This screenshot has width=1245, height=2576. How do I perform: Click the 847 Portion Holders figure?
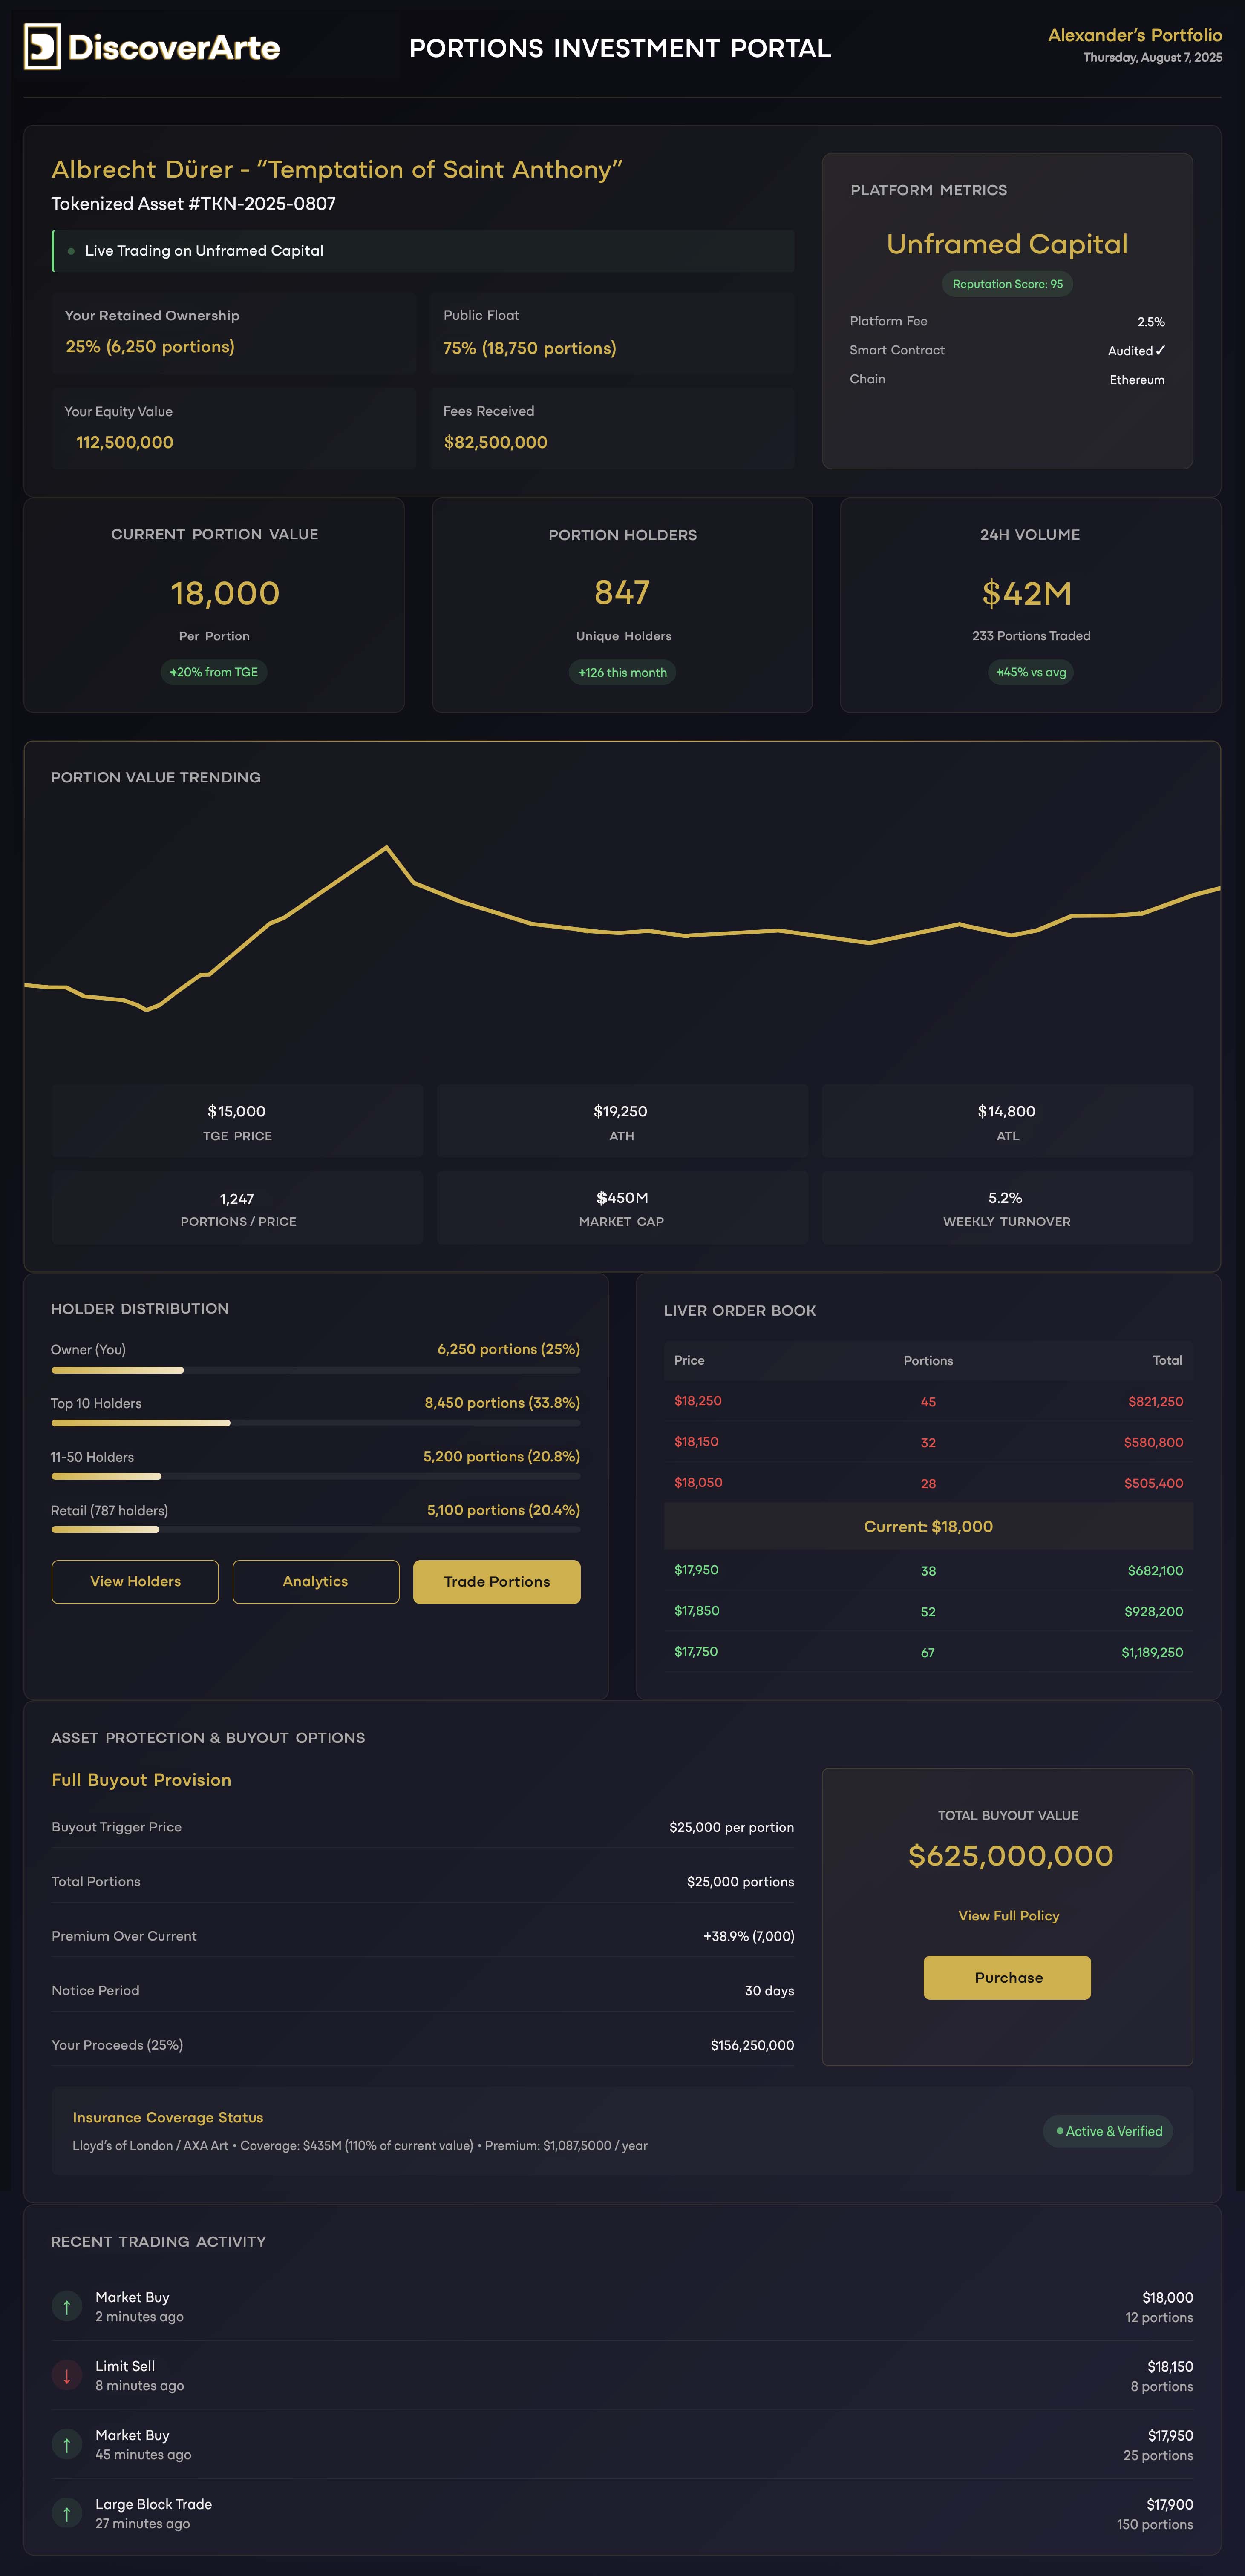[622, 593]
